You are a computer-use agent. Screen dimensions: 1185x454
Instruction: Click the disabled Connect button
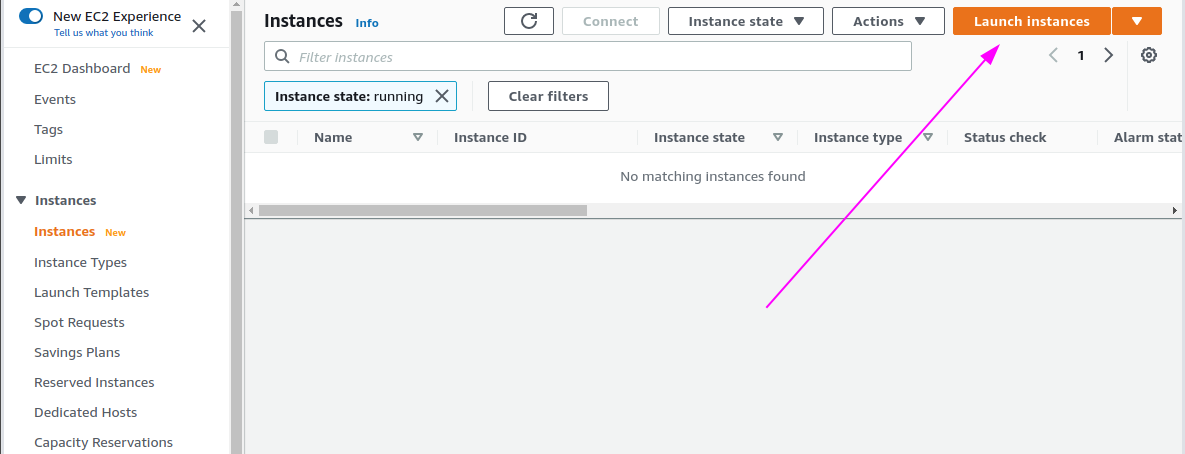coord(611,21)
